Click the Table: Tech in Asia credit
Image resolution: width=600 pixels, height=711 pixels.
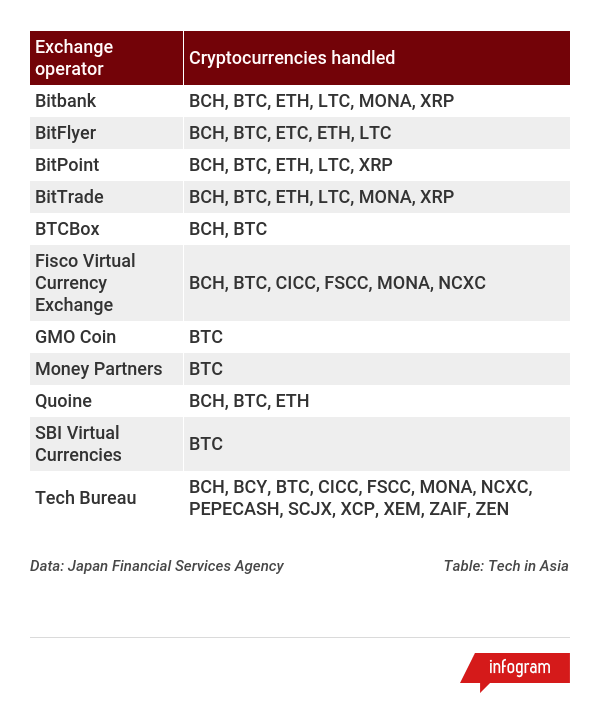(x=506, y=566)
